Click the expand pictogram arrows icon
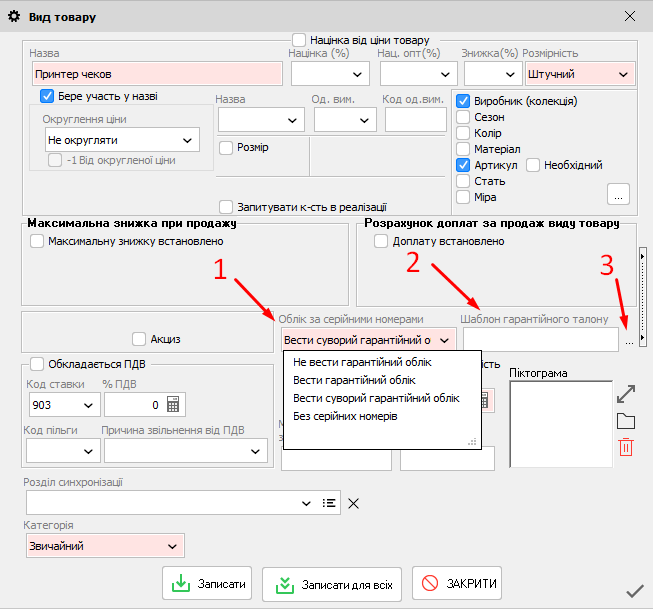 click(x=626, y=393)
